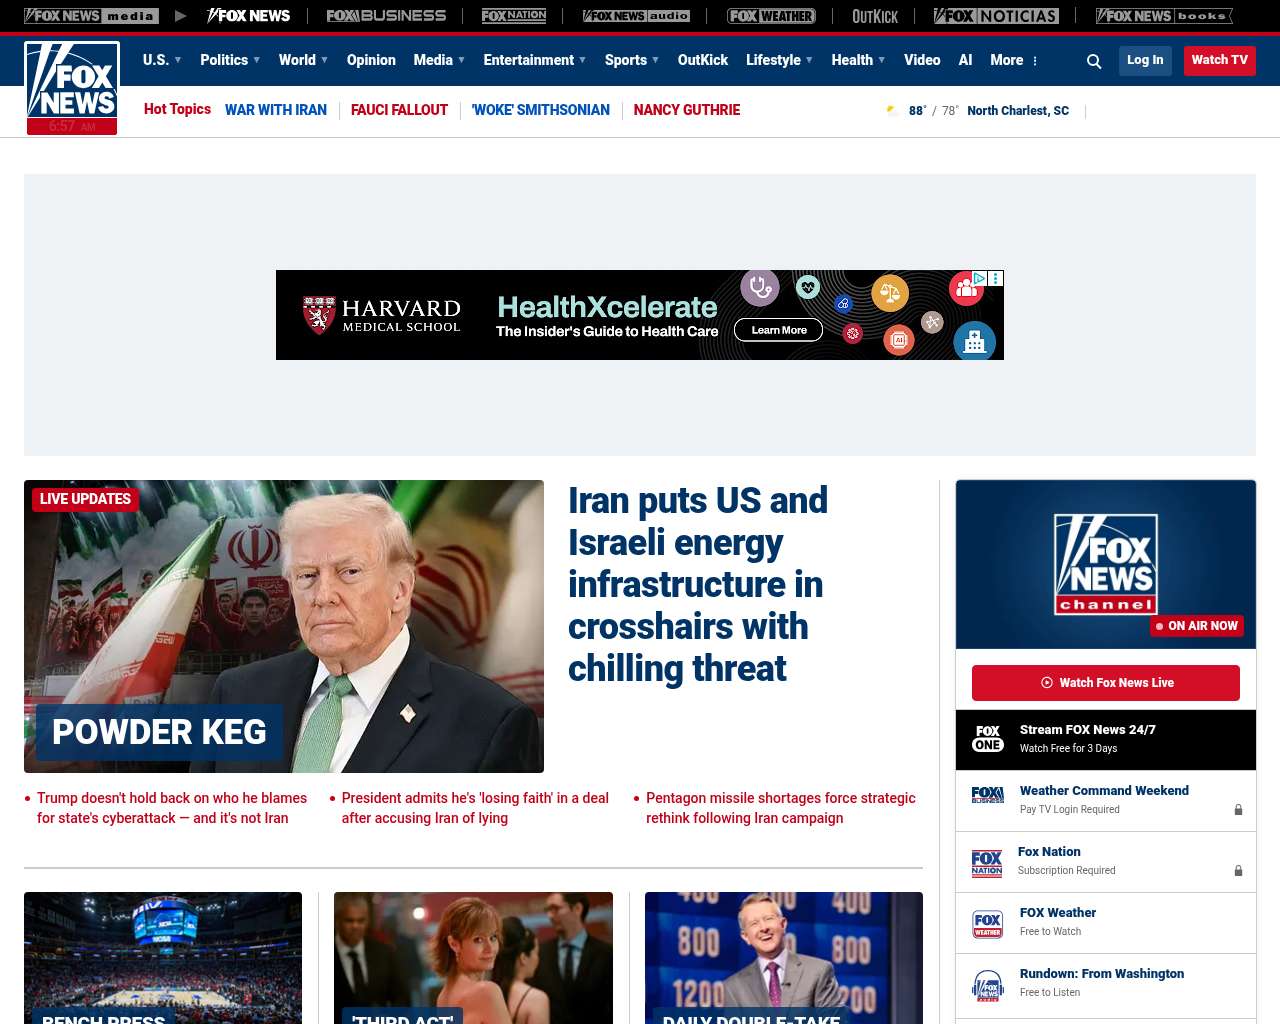The width and height of the screenshot is (1280, 1024).
Task: Open FAUCI FALLOUT hot topic
Action: [399, 110]
